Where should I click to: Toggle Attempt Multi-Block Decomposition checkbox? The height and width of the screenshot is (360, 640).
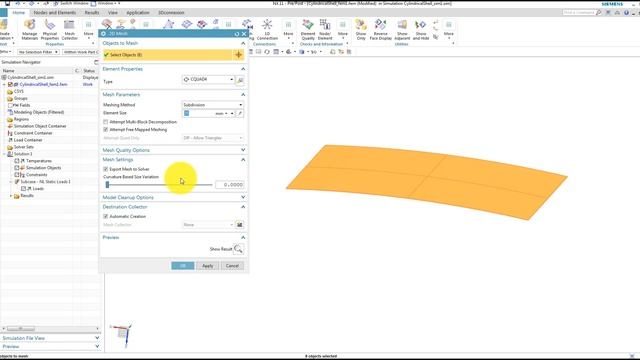tap(106, 122)
